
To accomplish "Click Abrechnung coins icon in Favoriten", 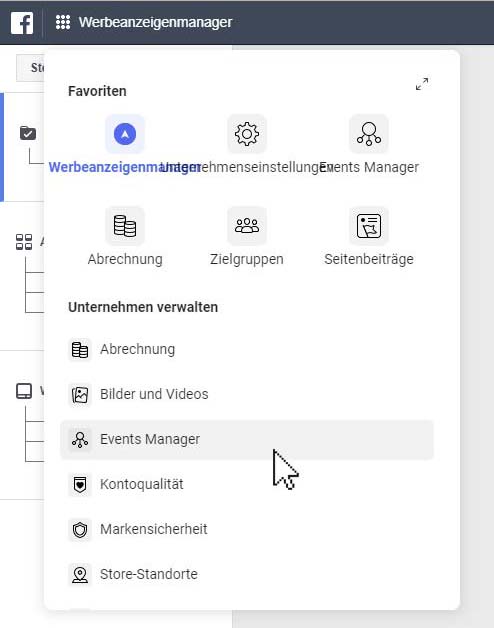I will [125, 226].
